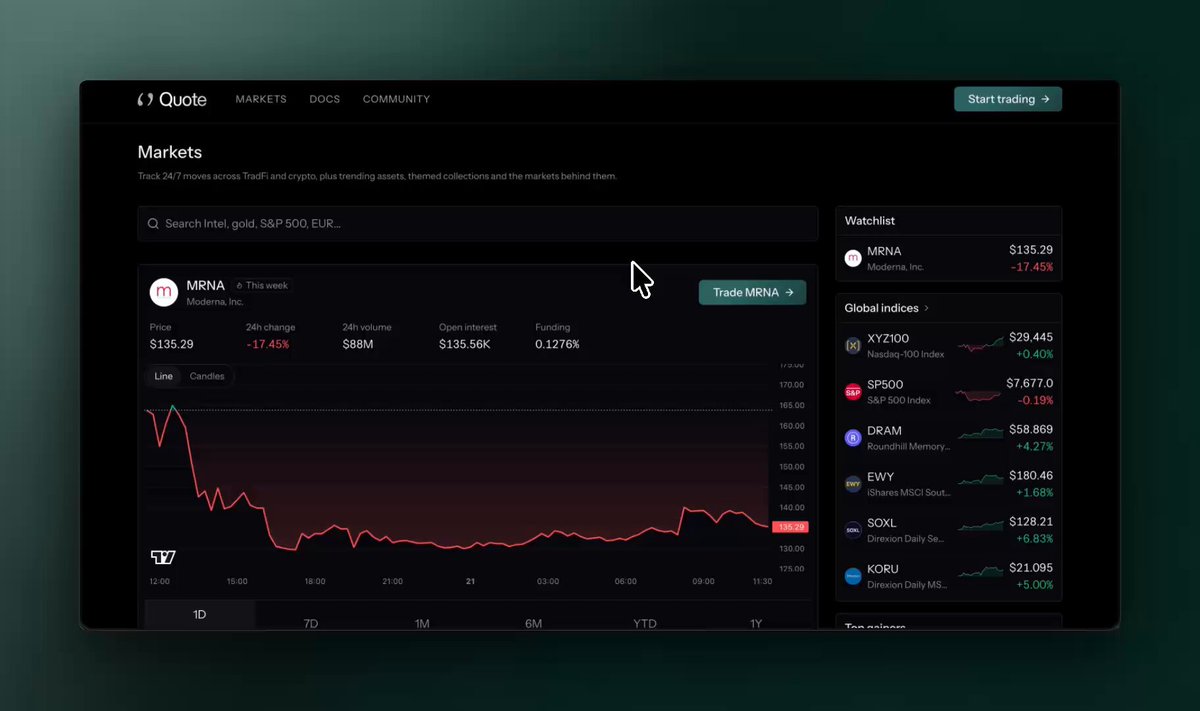Click the S&P 500 index icon

pyautogui.click(x=853, y=392)
